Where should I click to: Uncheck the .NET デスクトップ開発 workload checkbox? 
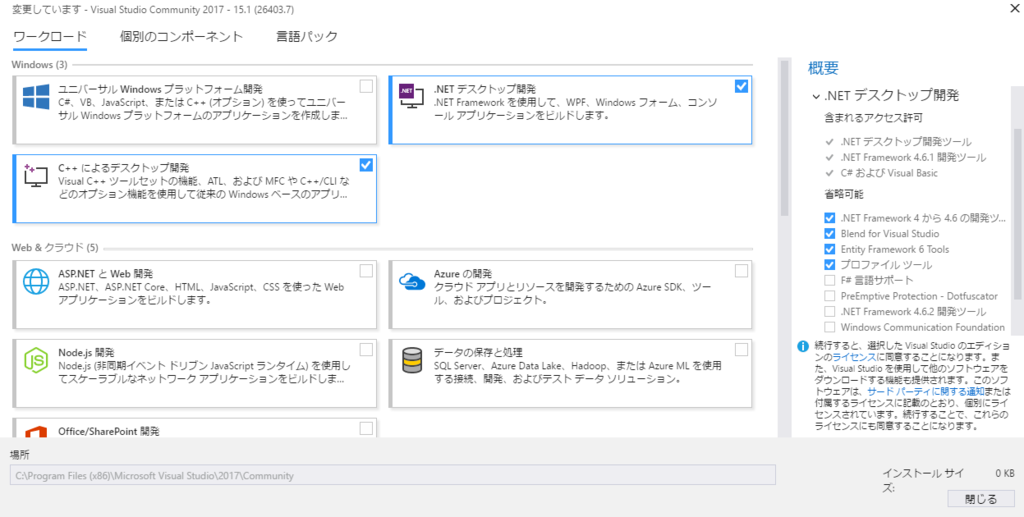tap(741, 86)
